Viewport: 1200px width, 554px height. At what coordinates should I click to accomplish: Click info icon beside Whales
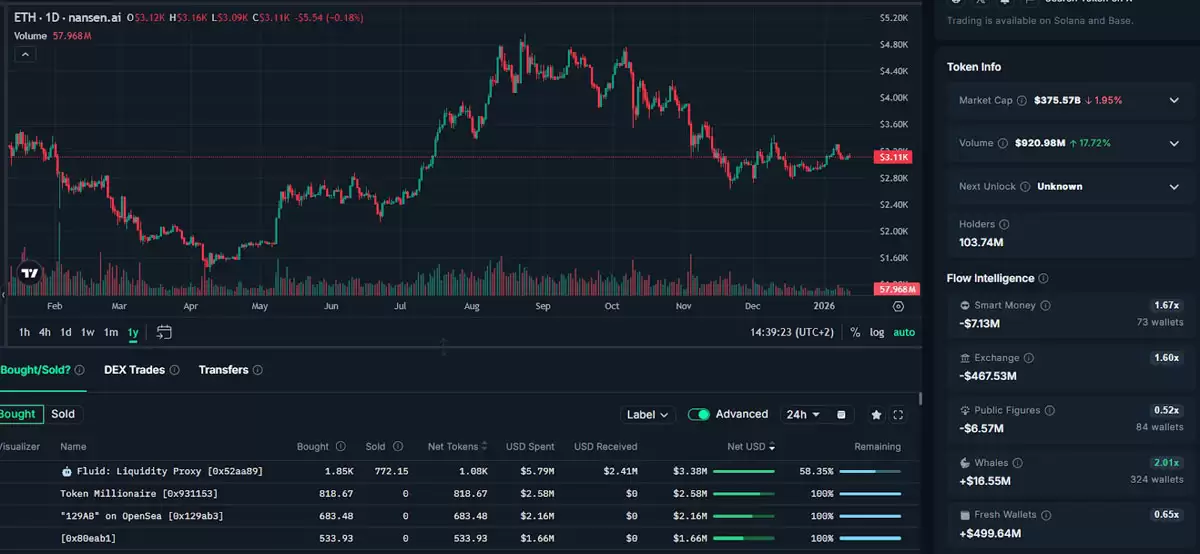pyautogui.click(x=1016, y=463)
